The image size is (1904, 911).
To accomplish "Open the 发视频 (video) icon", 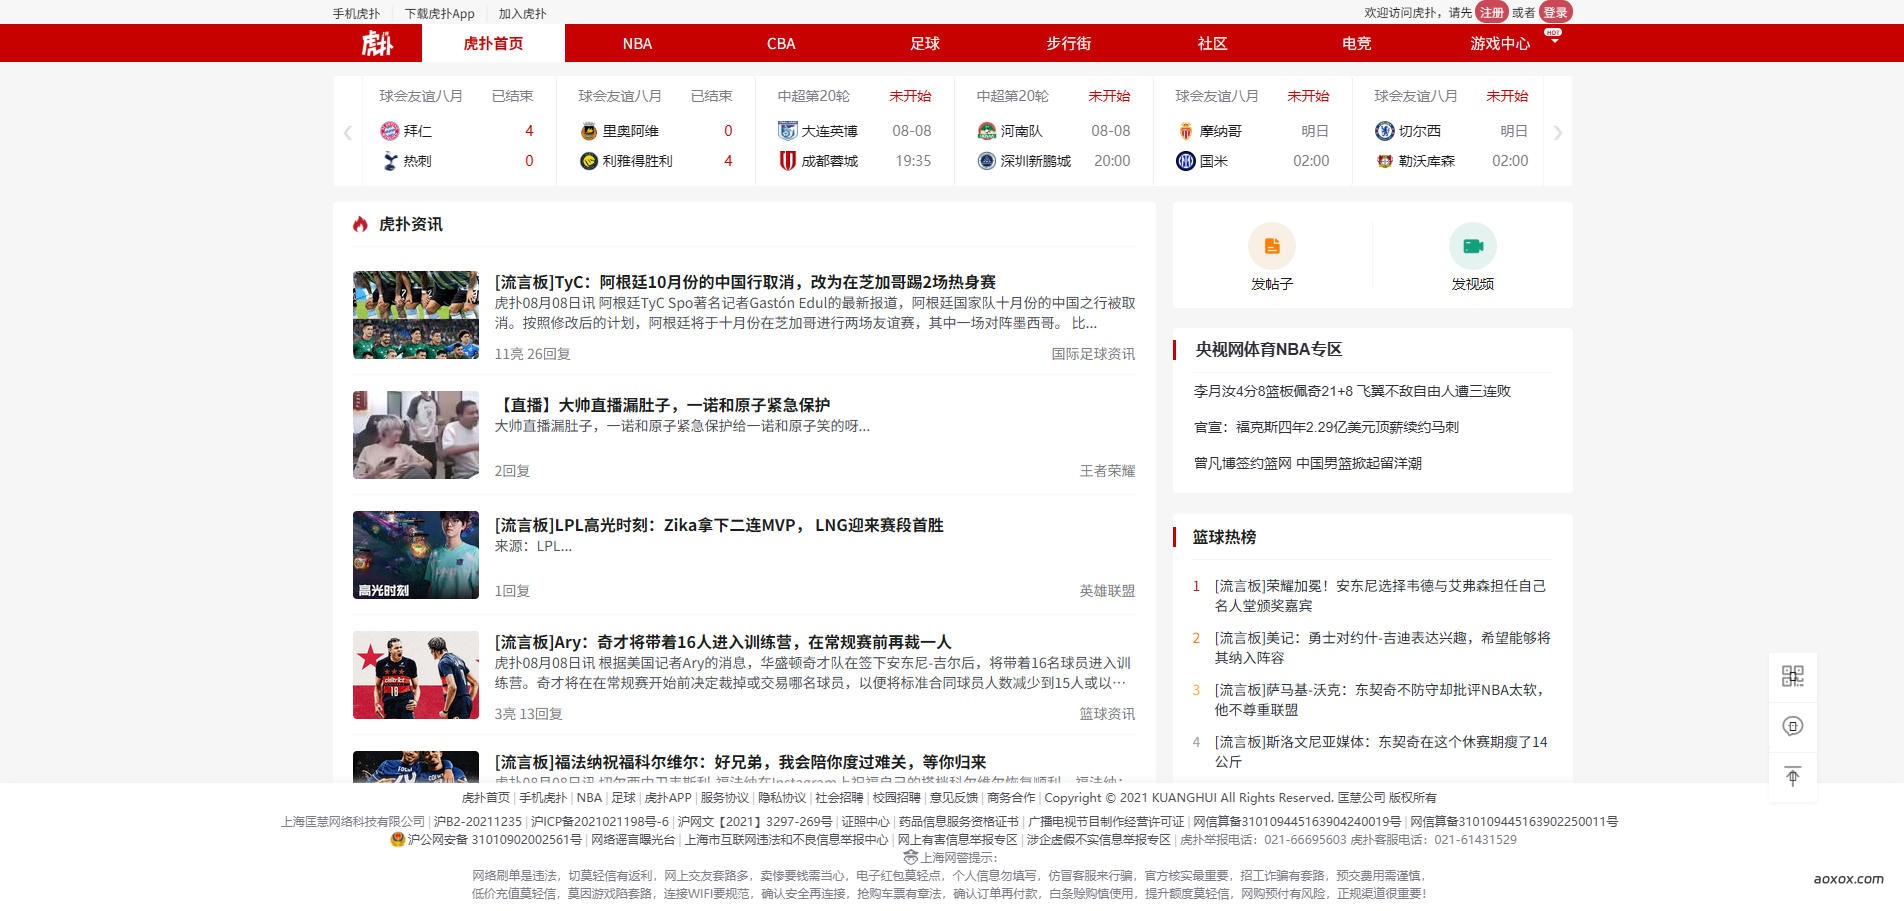I will pyautogui.click(x=1471, y=244).
